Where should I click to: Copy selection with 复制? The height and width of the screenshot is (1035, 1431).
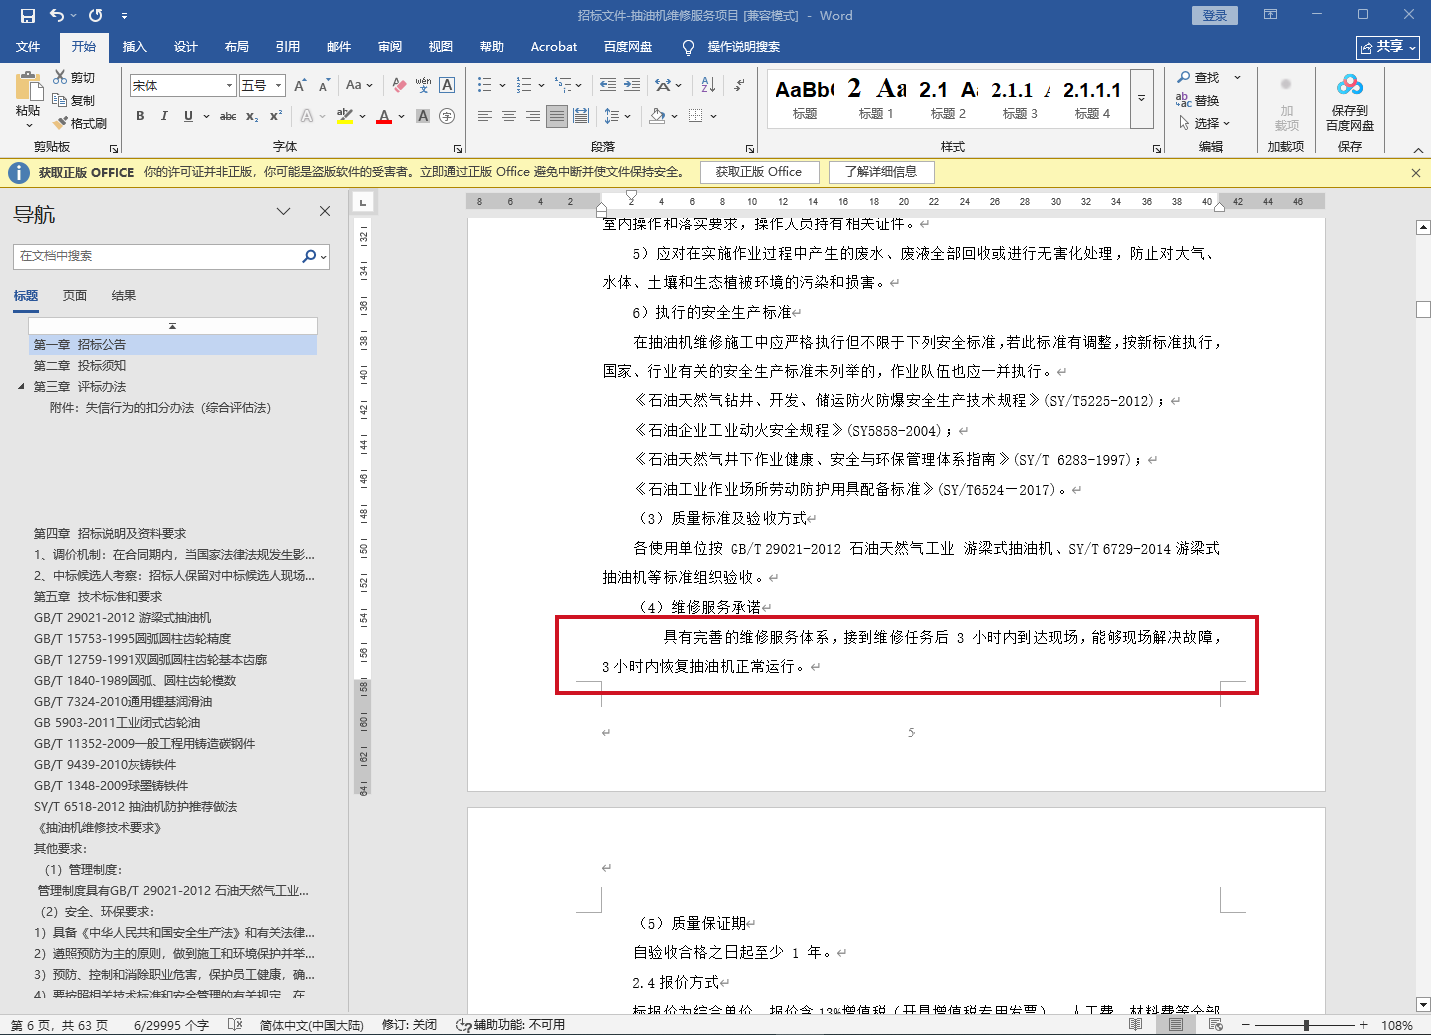(75, 101)
